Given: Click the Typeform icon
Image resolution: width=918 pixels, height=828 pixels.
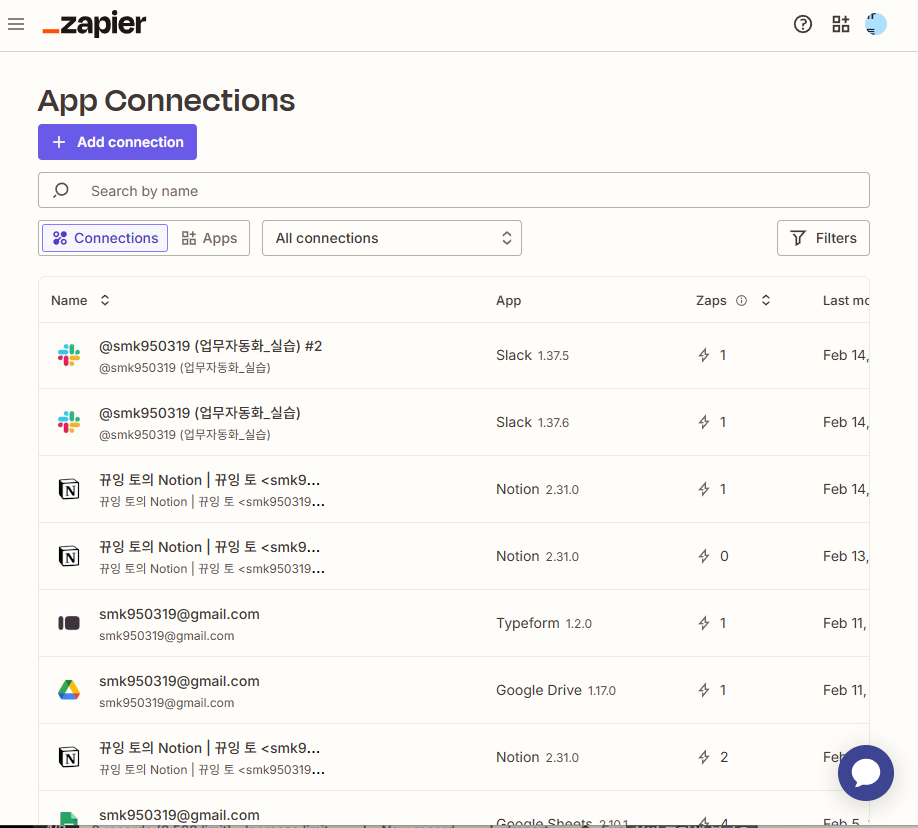Looking at the screenshot, I should click(69, 623).
